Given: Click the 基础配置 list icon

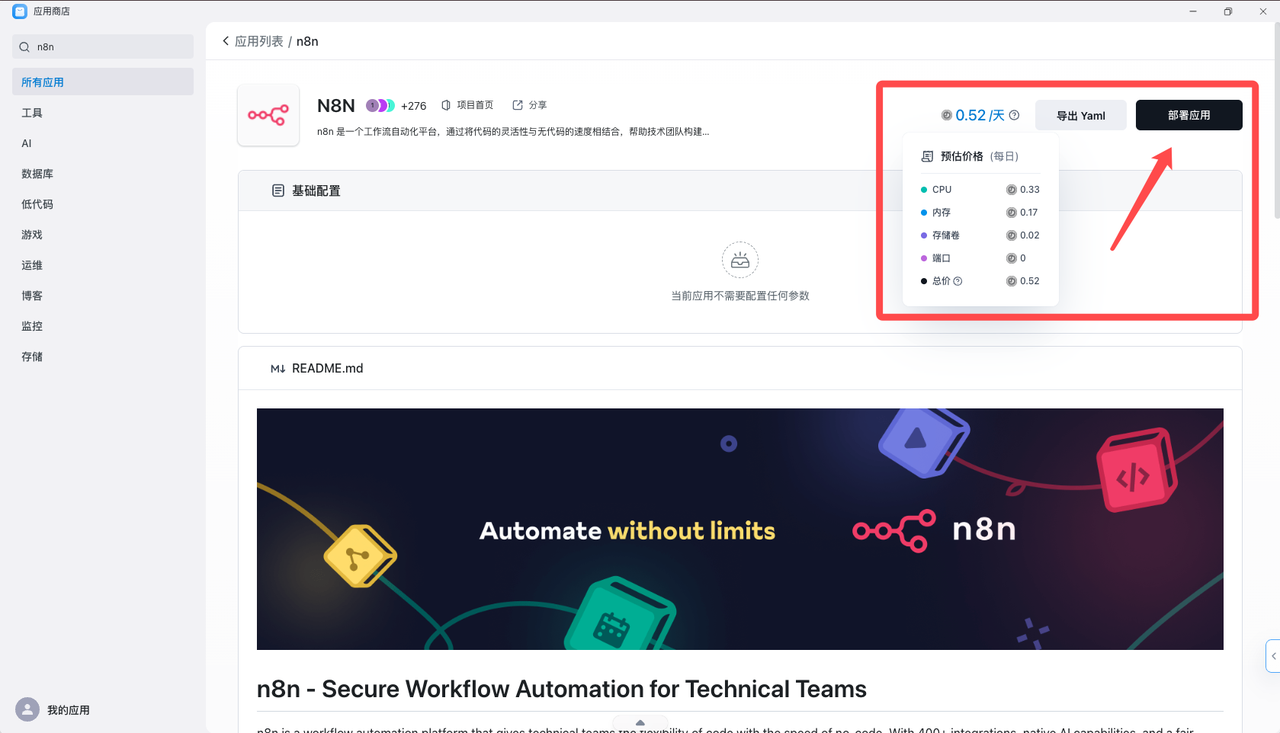Looking at the screenshot, I should (278, 190).
